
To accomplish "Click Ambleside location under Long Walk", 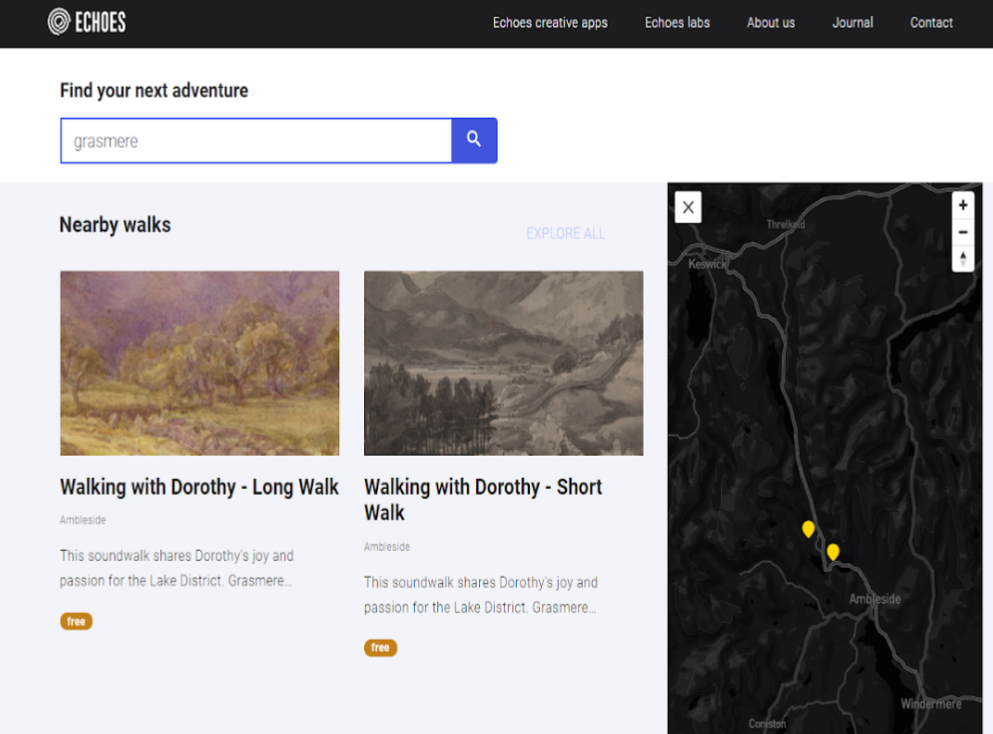I will (83, 520).
